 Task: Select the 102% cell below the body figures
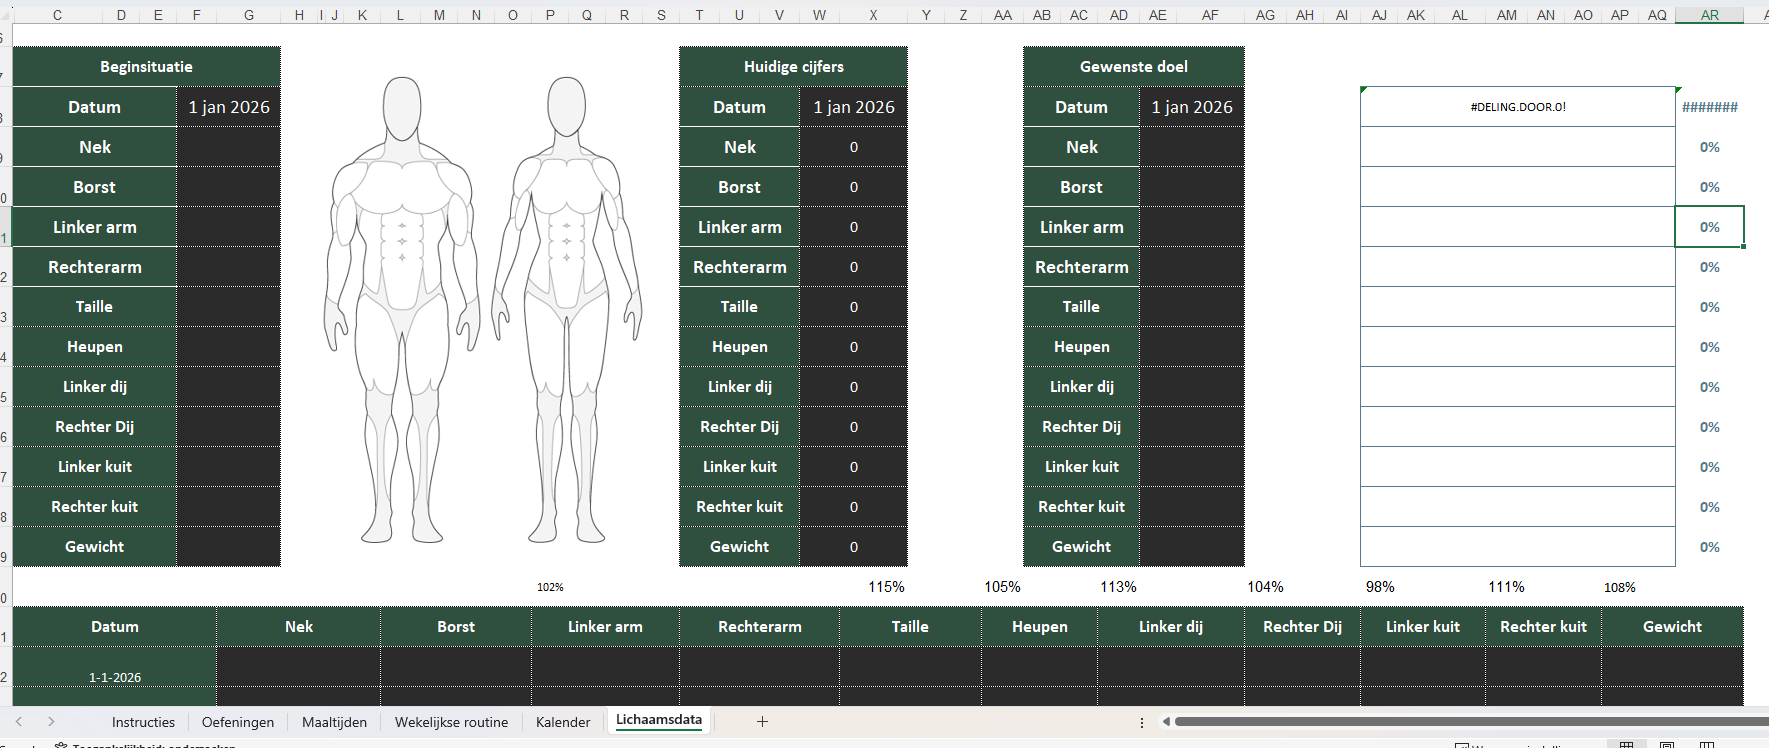[550, 587]
